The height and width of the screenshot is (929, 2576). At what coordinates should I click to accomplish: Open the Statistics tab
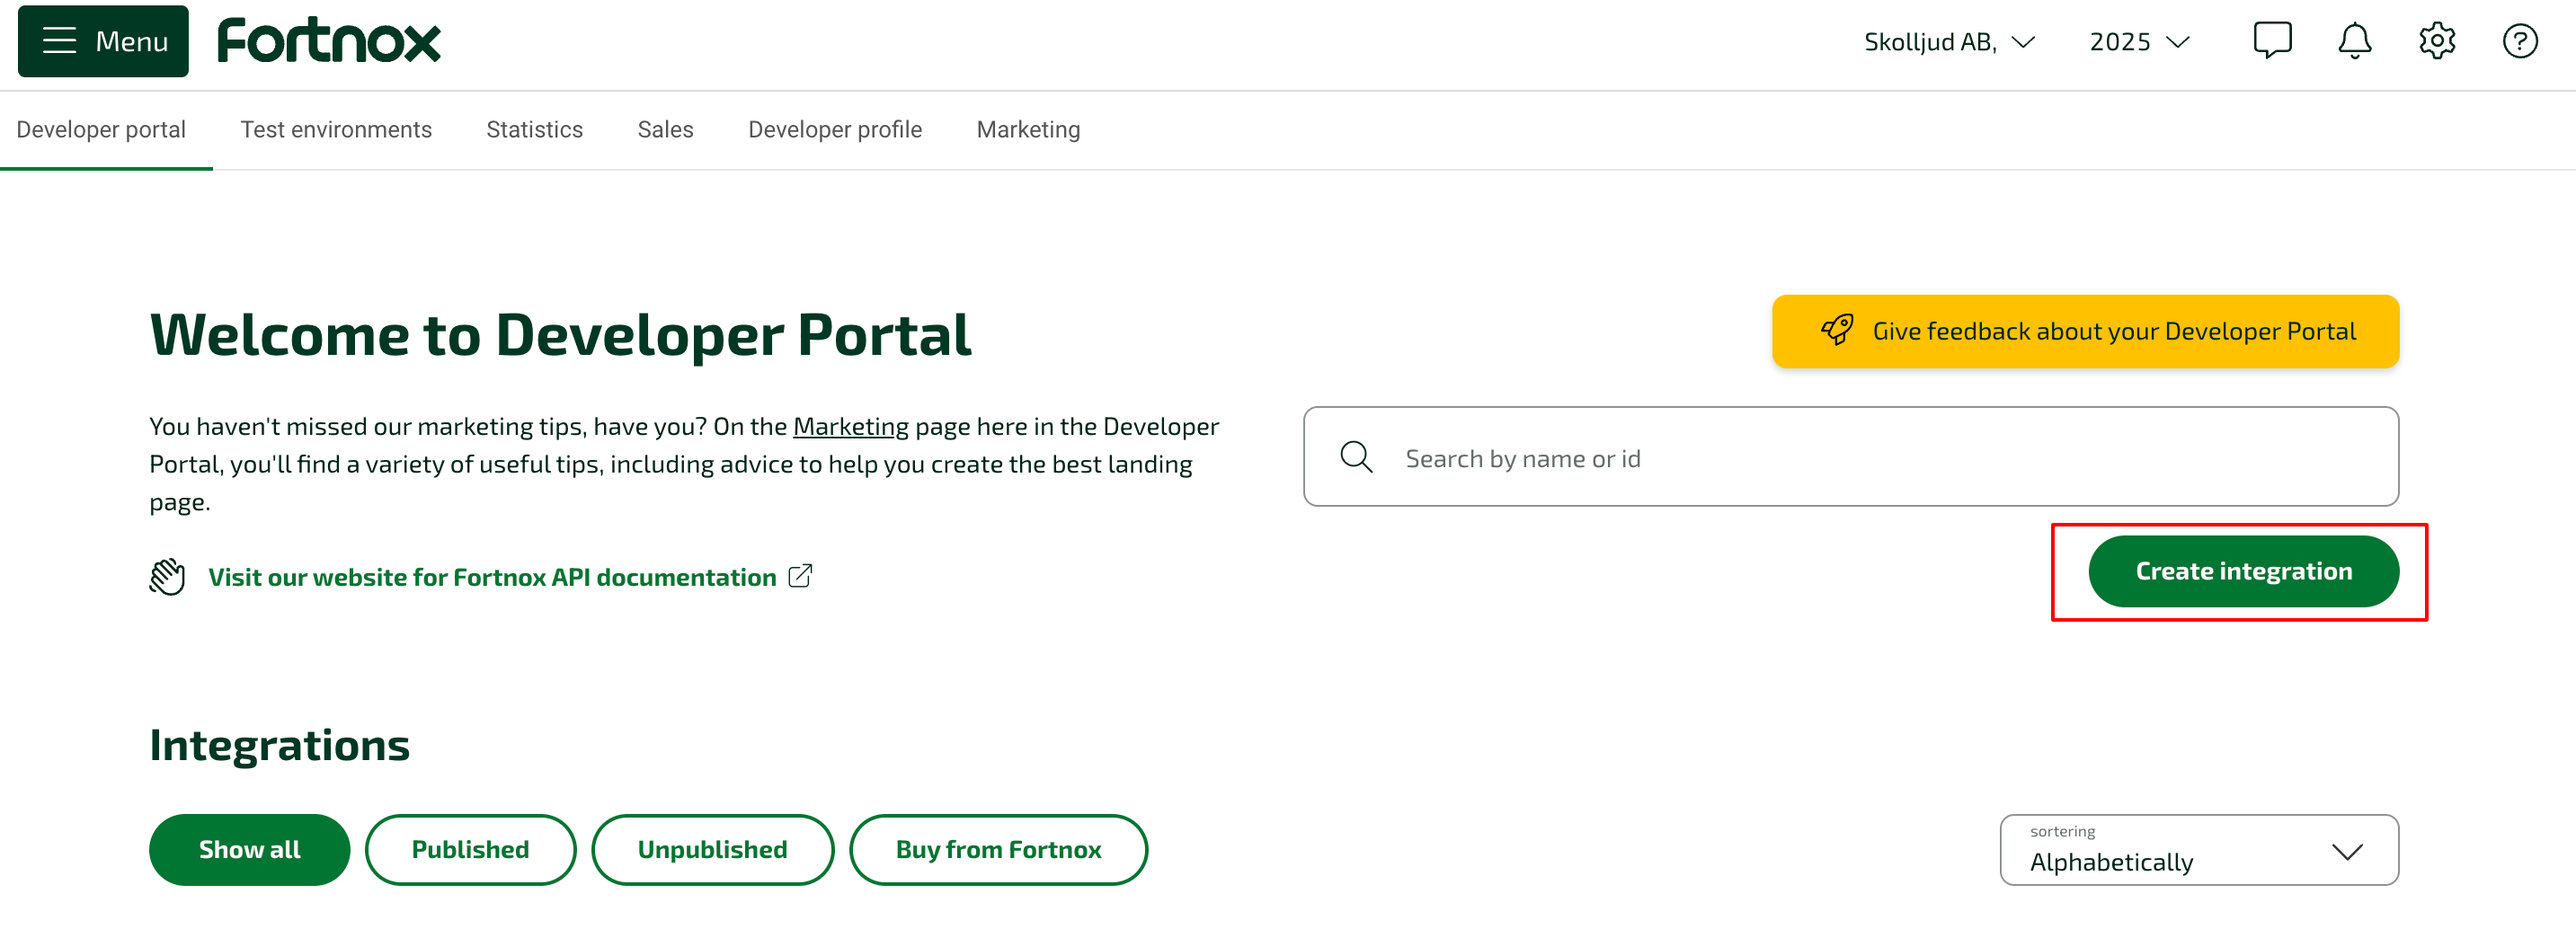(534, 130)
